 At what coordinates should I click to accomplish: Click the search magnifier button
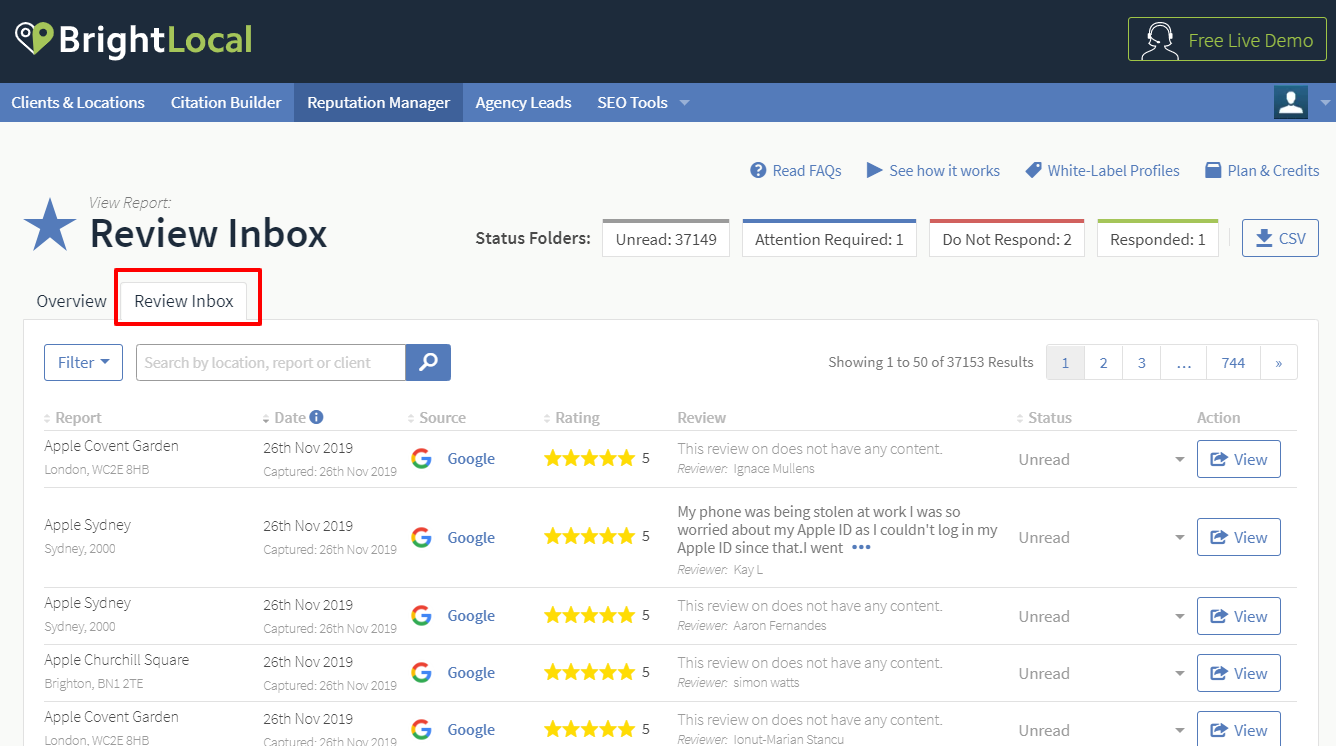point(428,362)
